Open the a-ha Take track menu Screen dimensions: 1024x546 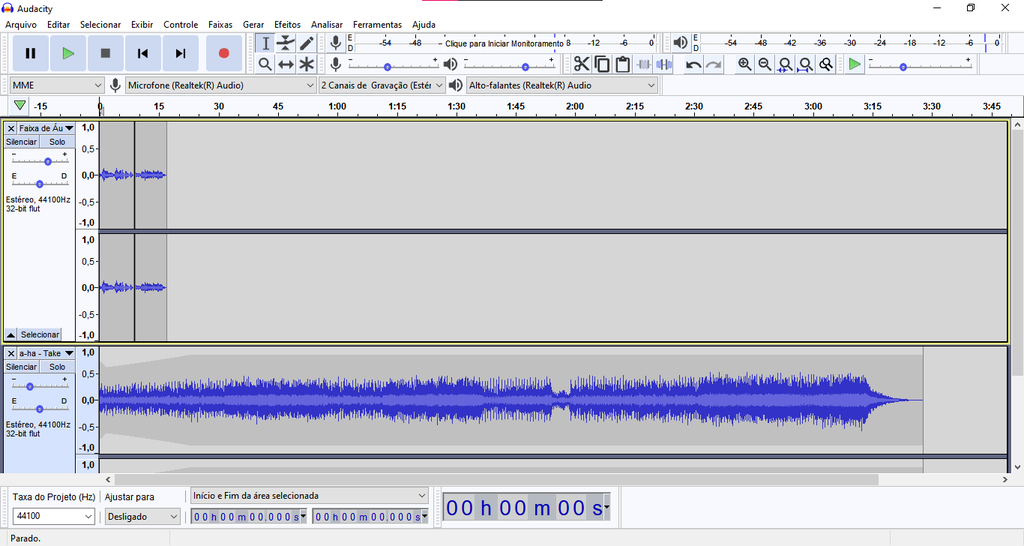point(46,353)
